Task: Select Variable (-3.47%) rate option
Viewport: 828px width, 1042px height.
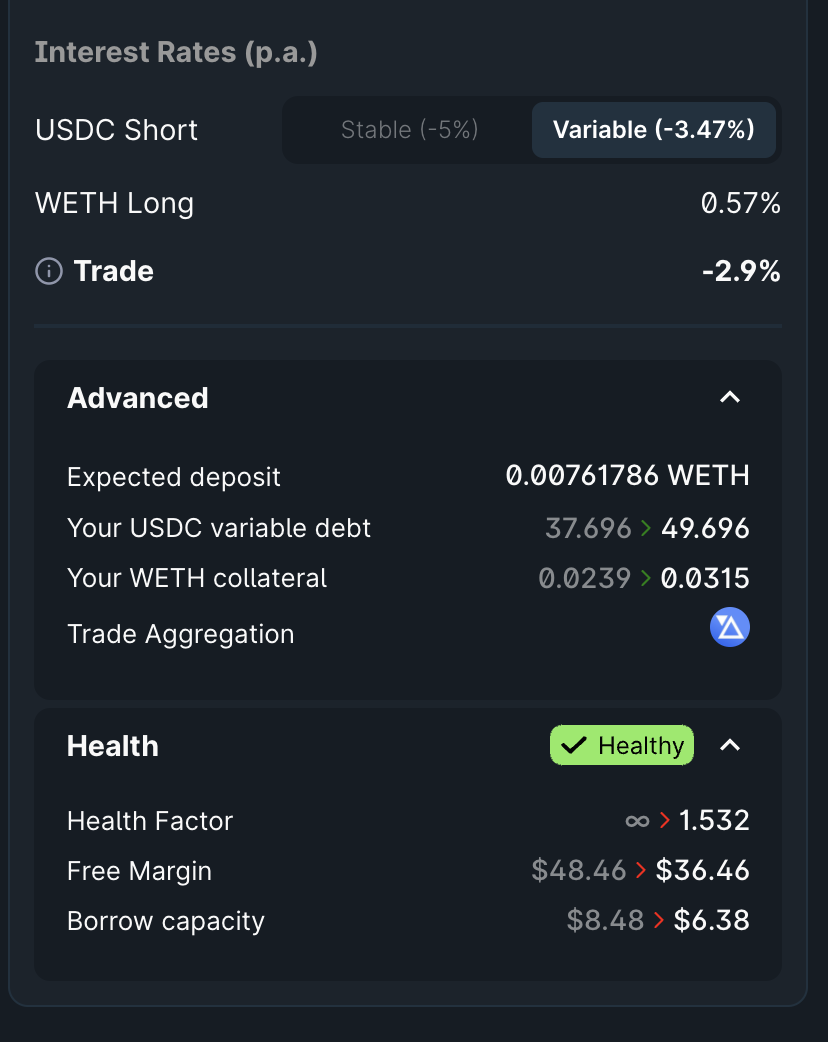Action: point(654,130)
